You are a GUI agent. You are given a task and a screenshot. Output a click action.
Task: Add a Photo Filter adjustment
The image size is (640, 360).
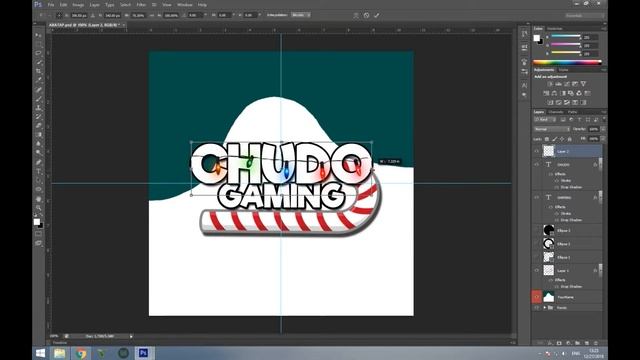pyautogui.click(x=571, y=93)
